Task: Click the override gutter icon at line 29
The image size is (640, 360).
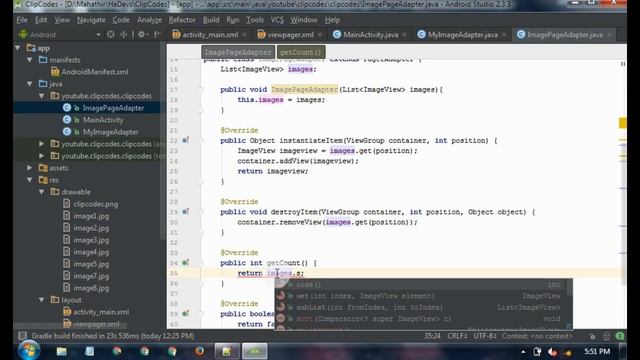Action: pyautogui.click(x=185, y=212)
